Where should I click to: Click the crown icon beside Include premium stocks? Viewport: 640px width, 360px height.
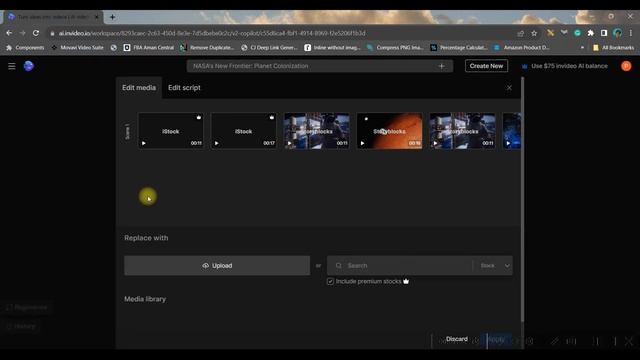(x=406, y=281)
